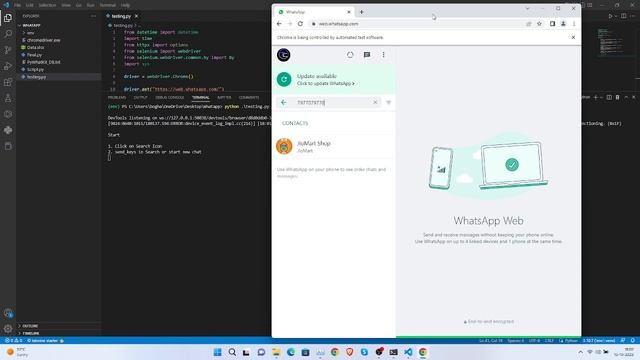Select the TERMINAL panel tab
The width and height of the screenshot is (640, 360).
point(200,98)
